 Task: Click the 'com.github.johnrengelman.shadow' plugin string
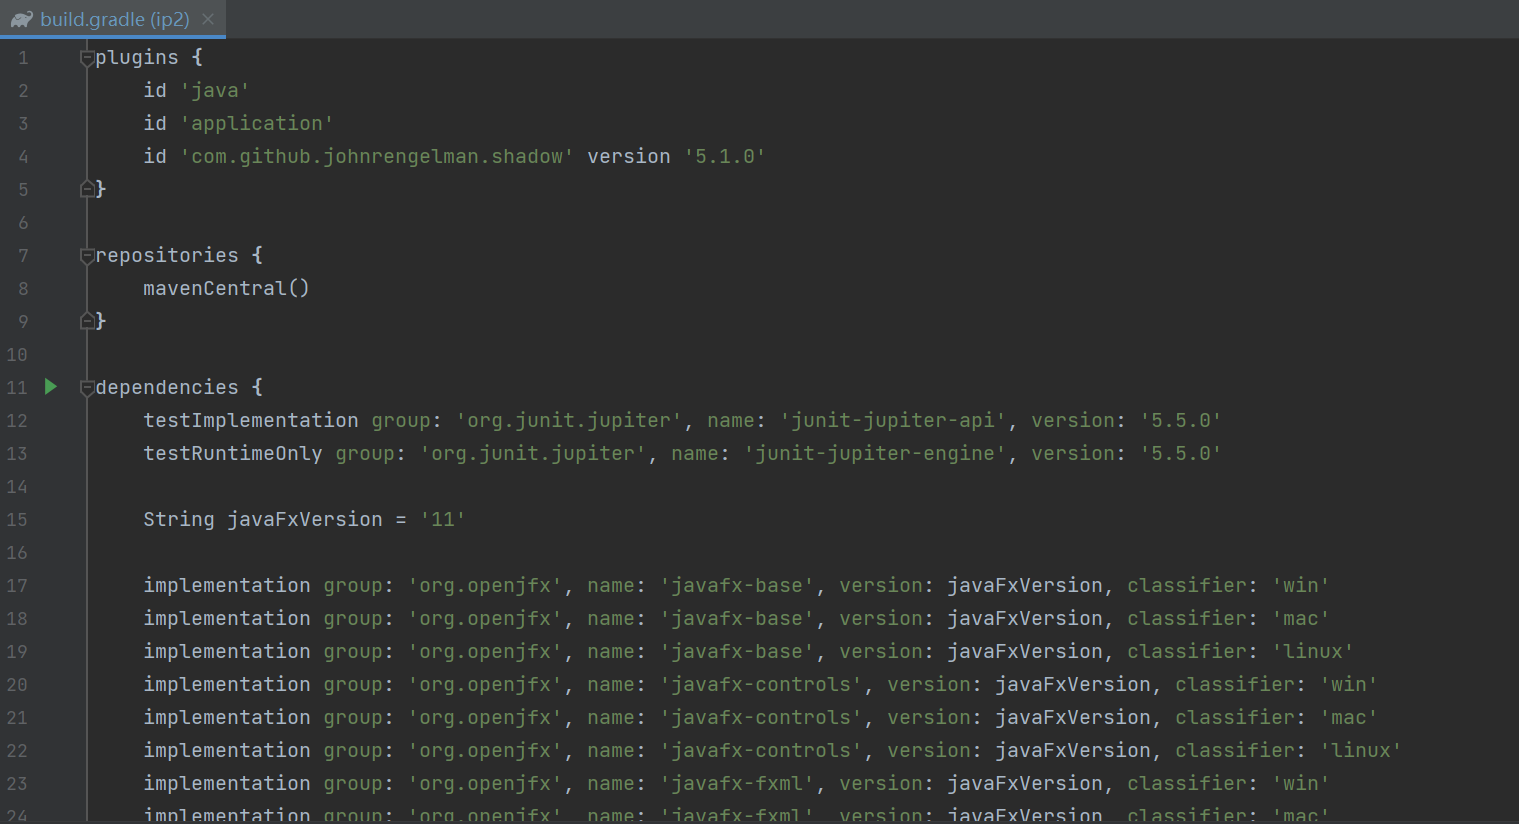tap(377, 156)
